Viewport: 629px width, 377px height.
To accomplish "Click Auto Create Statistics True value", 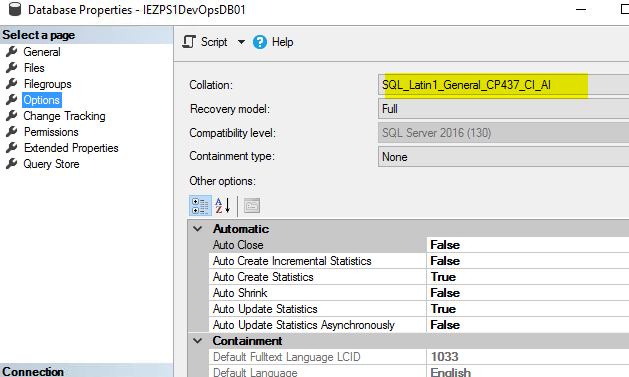I will click(x=443, y=277).
